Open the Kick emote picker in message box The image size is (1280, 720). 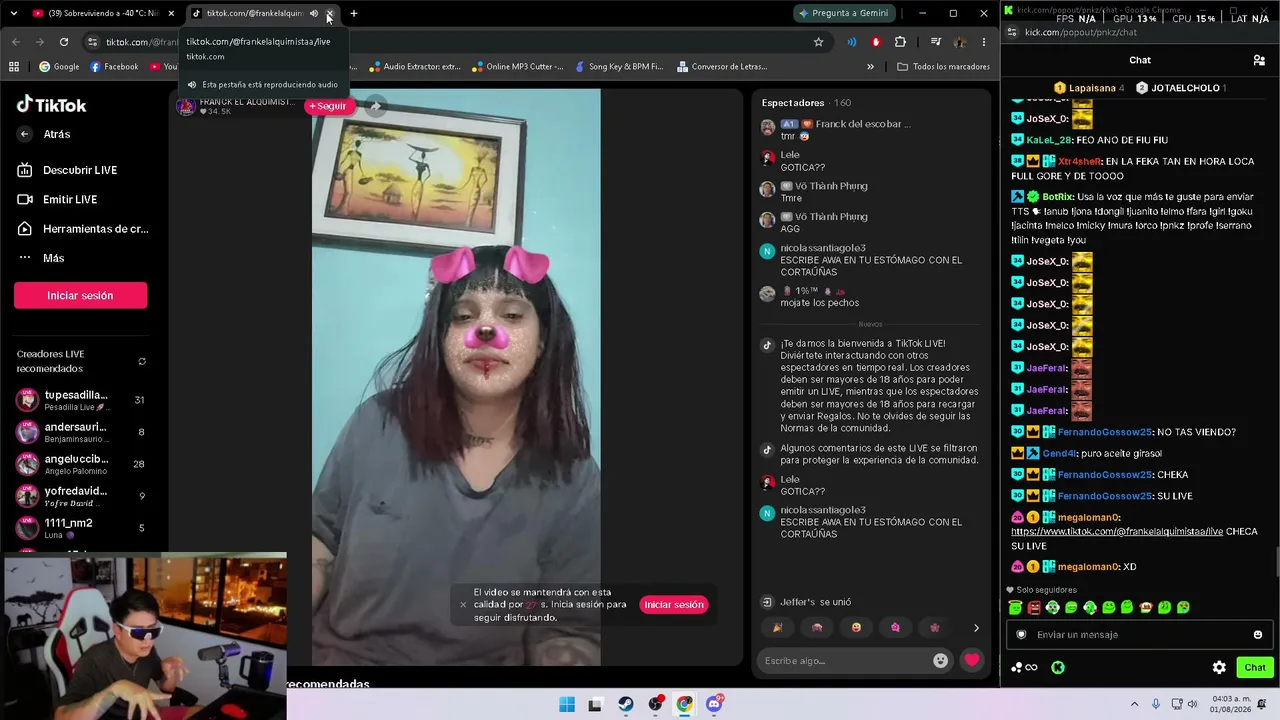[x=1258, y=634]
